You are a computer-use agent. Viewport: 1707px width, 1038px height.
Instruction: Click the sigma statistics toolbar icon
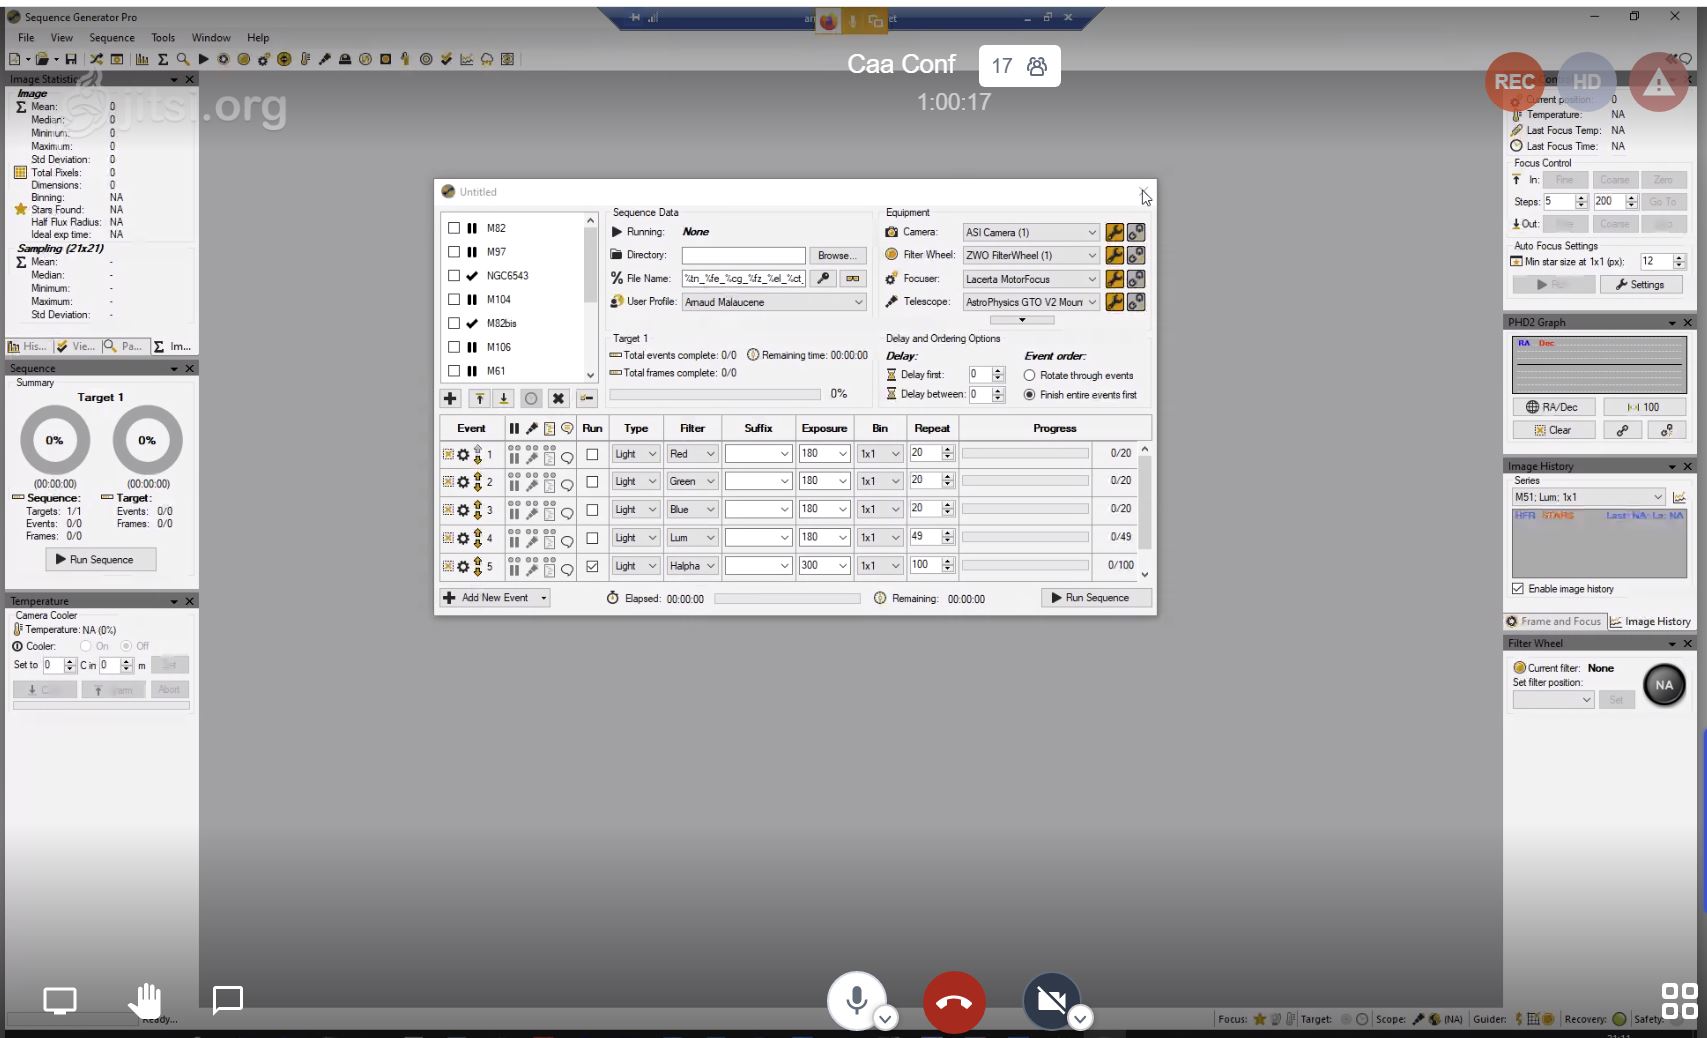163,59
